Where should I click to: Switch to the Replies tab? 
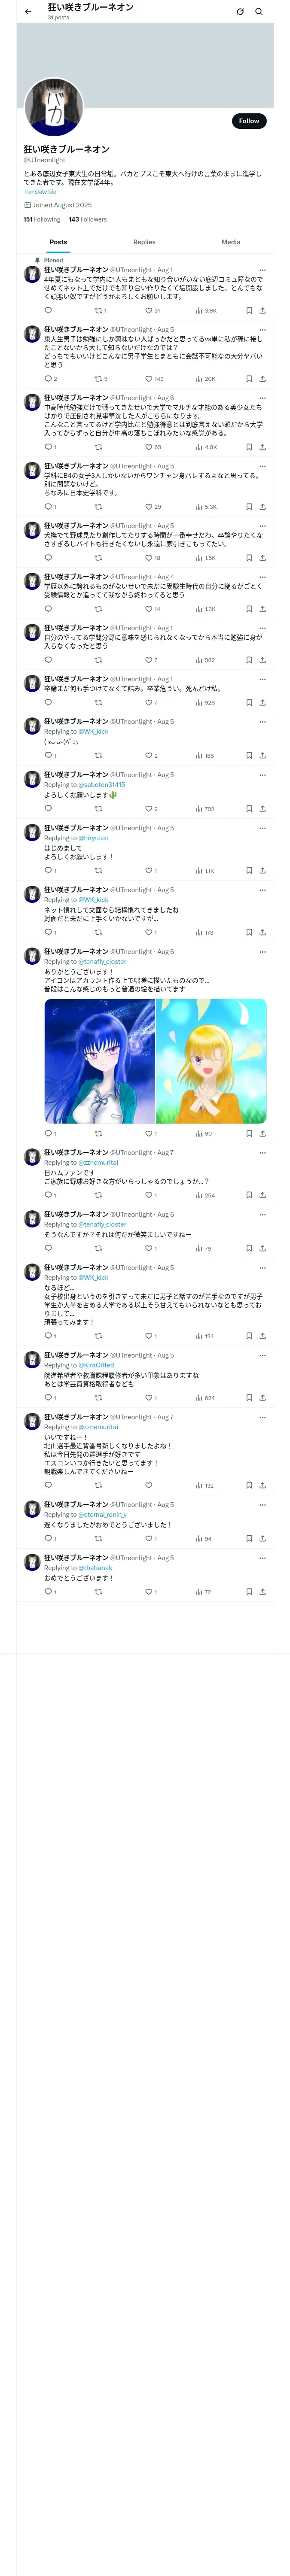click(x=144, y=242)
